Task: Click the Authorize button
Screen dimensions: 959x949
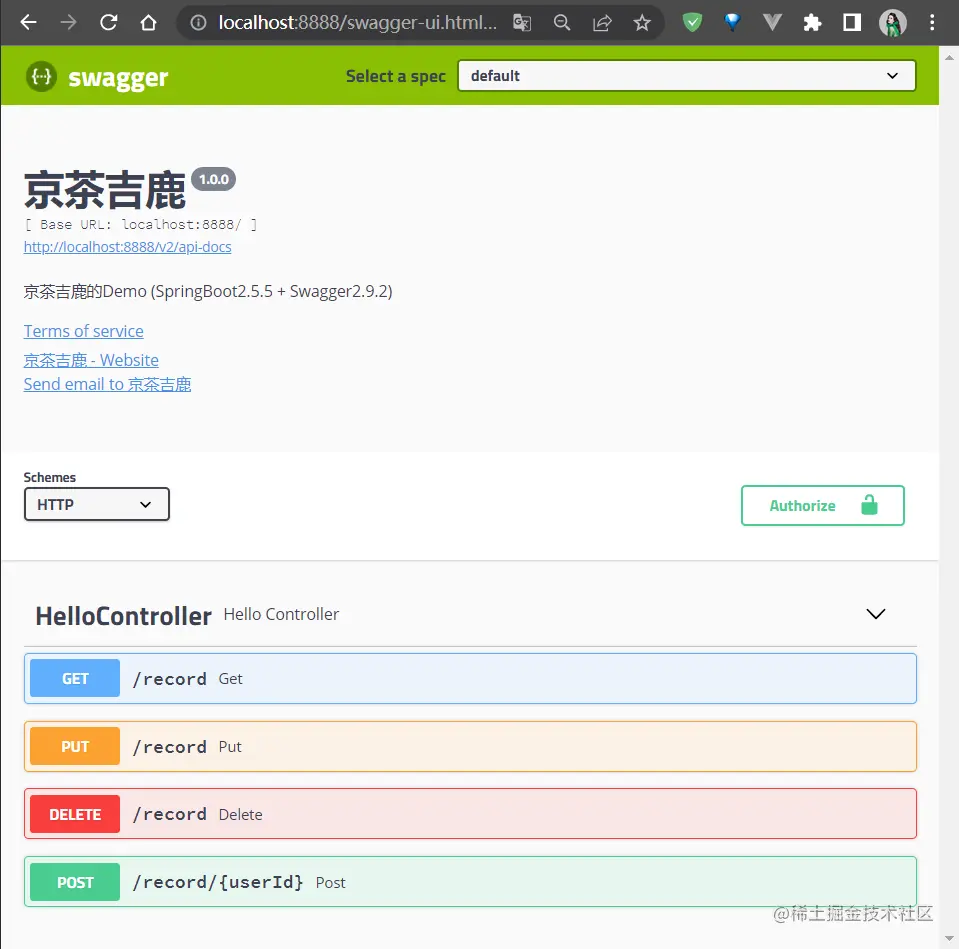Action: click(x=823, y=506)
